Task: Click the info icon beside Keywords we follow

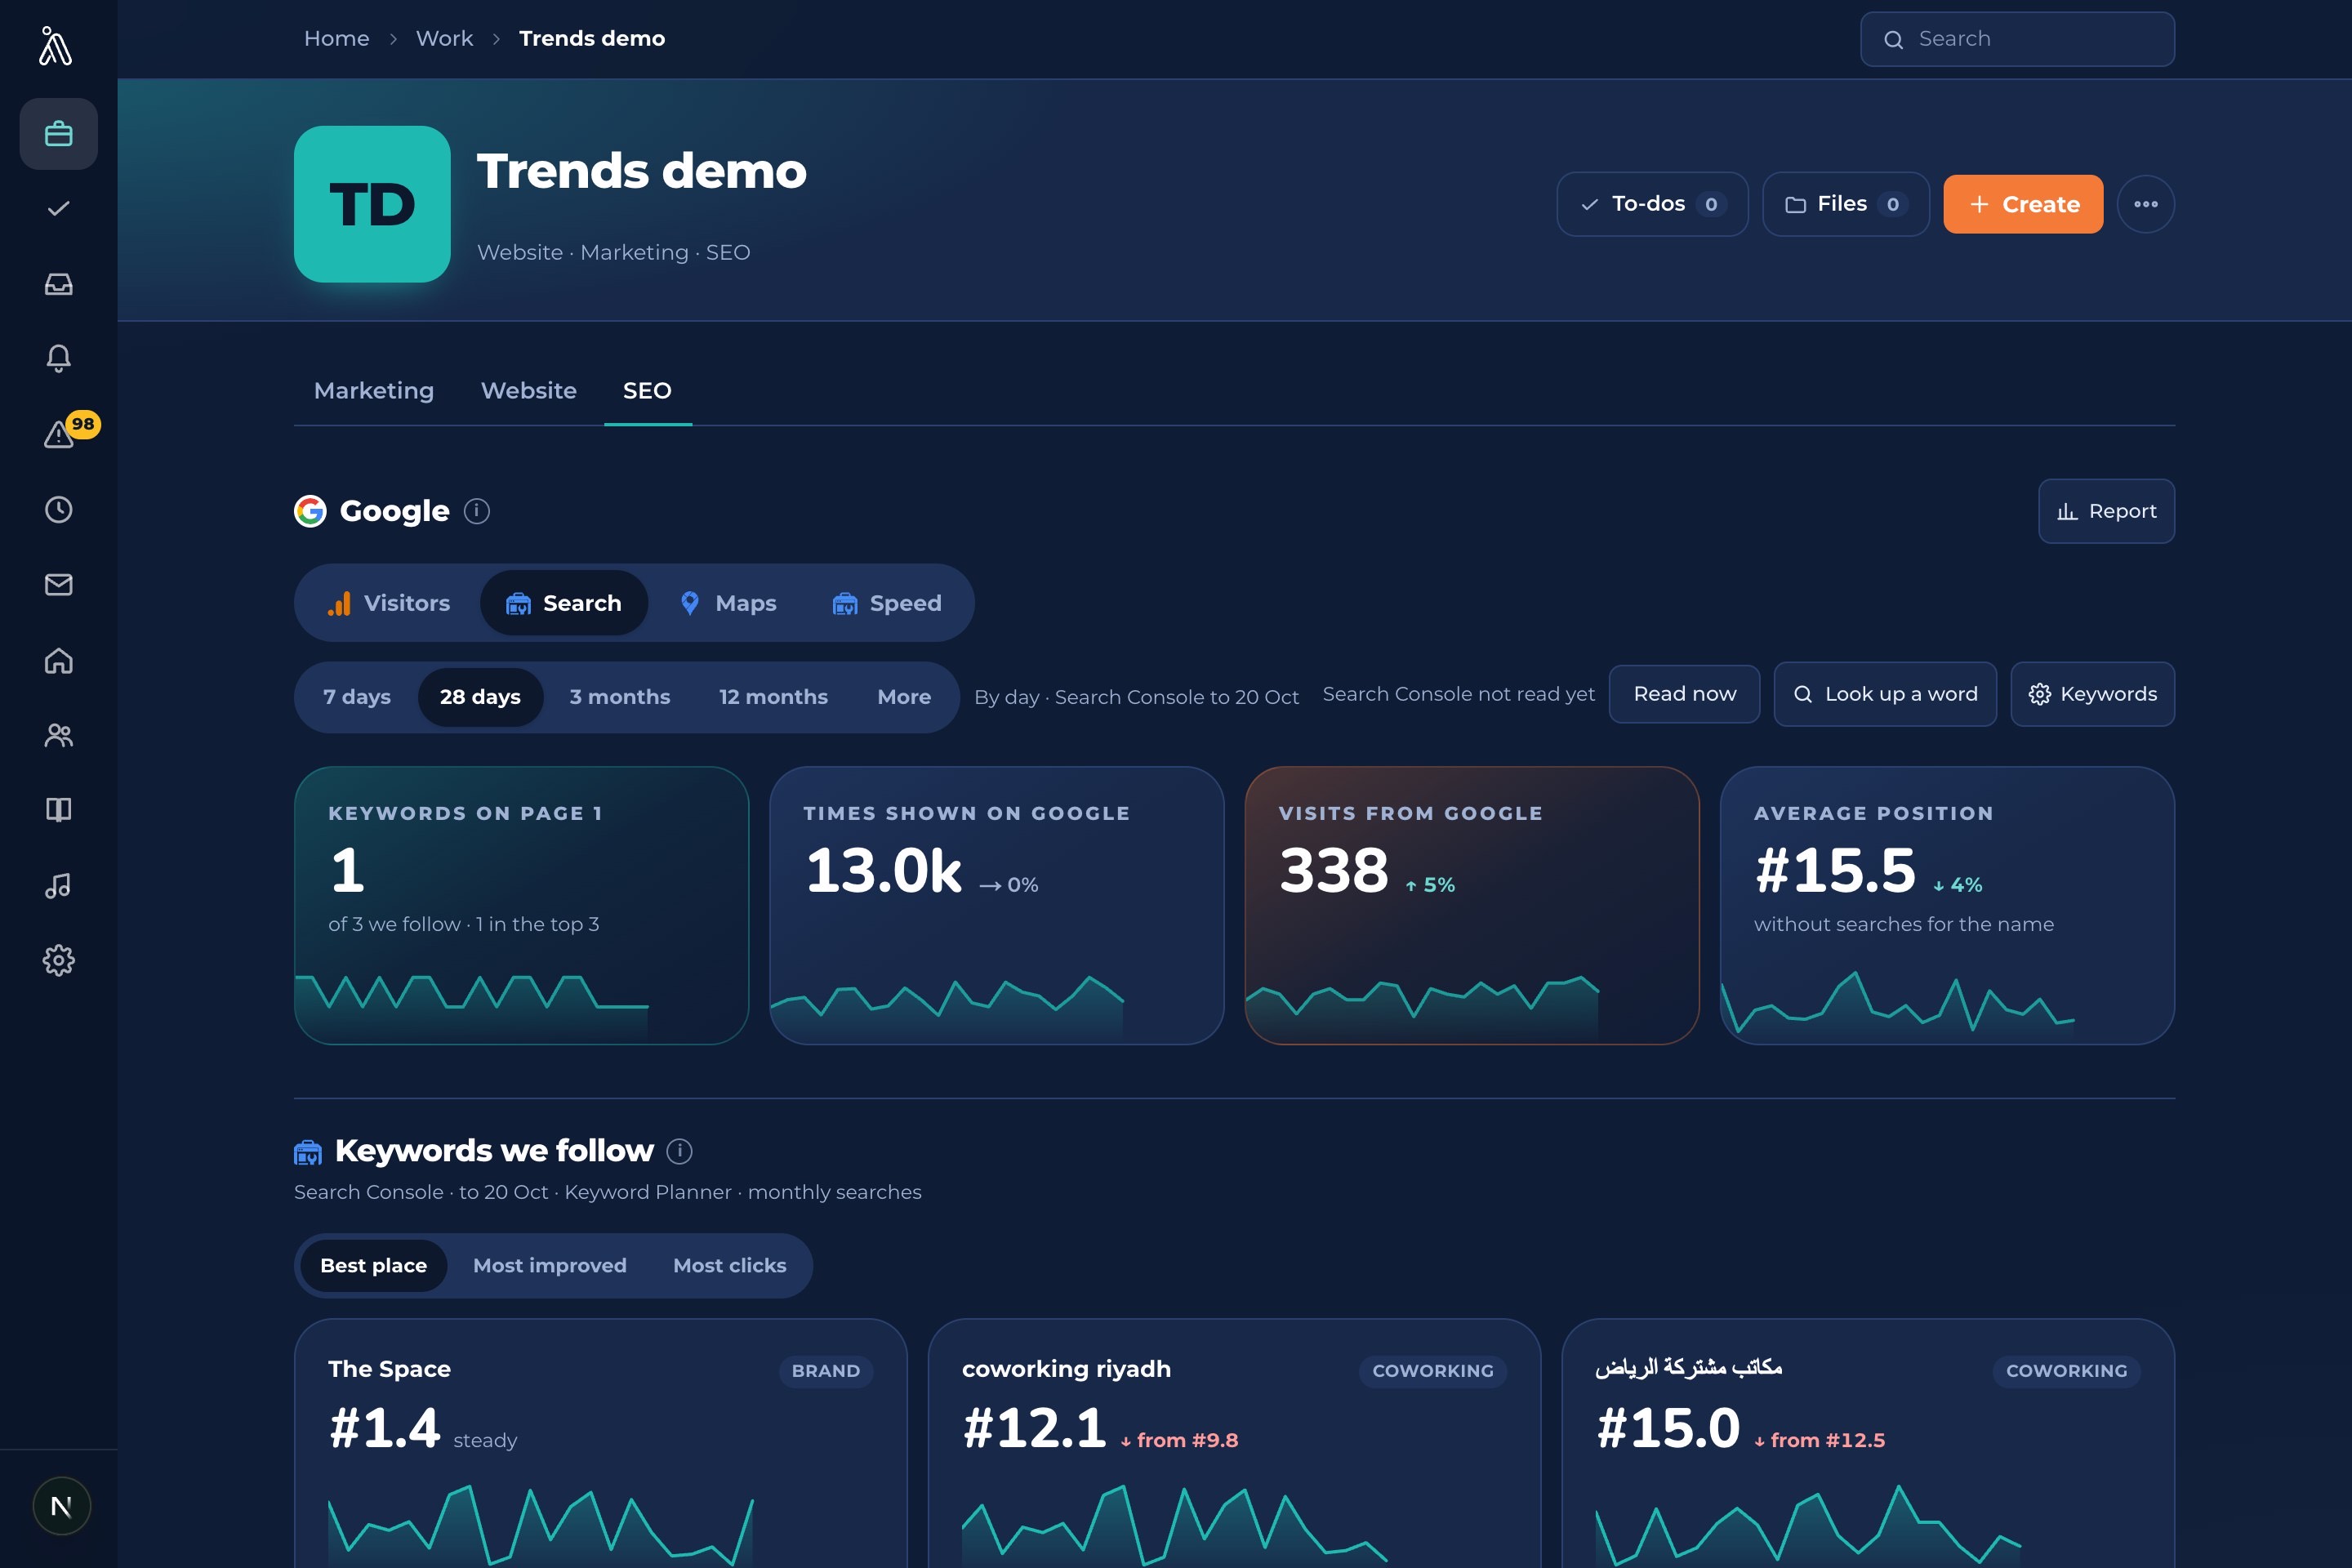Action: pyautogui.click(x=679, y=1151)
